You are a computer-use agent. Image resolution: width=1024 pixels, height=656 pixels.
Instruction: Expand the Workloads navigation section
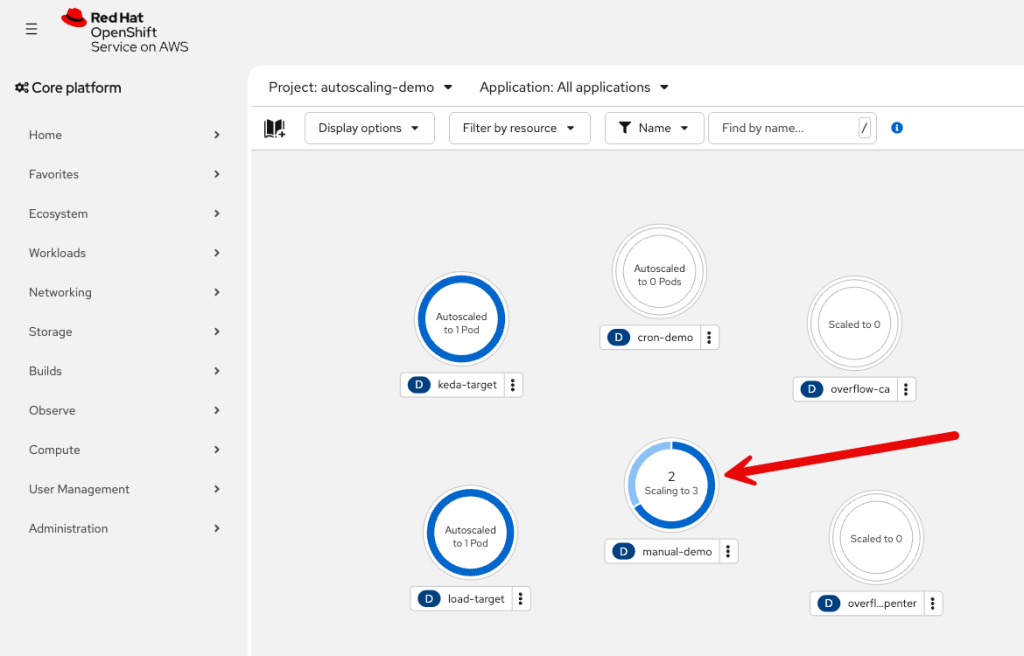click(124, 253)
